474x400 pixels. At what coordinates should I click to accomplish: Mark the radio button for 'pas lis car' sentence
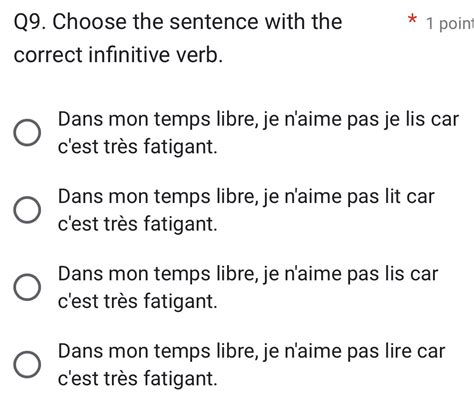point(27,287)
